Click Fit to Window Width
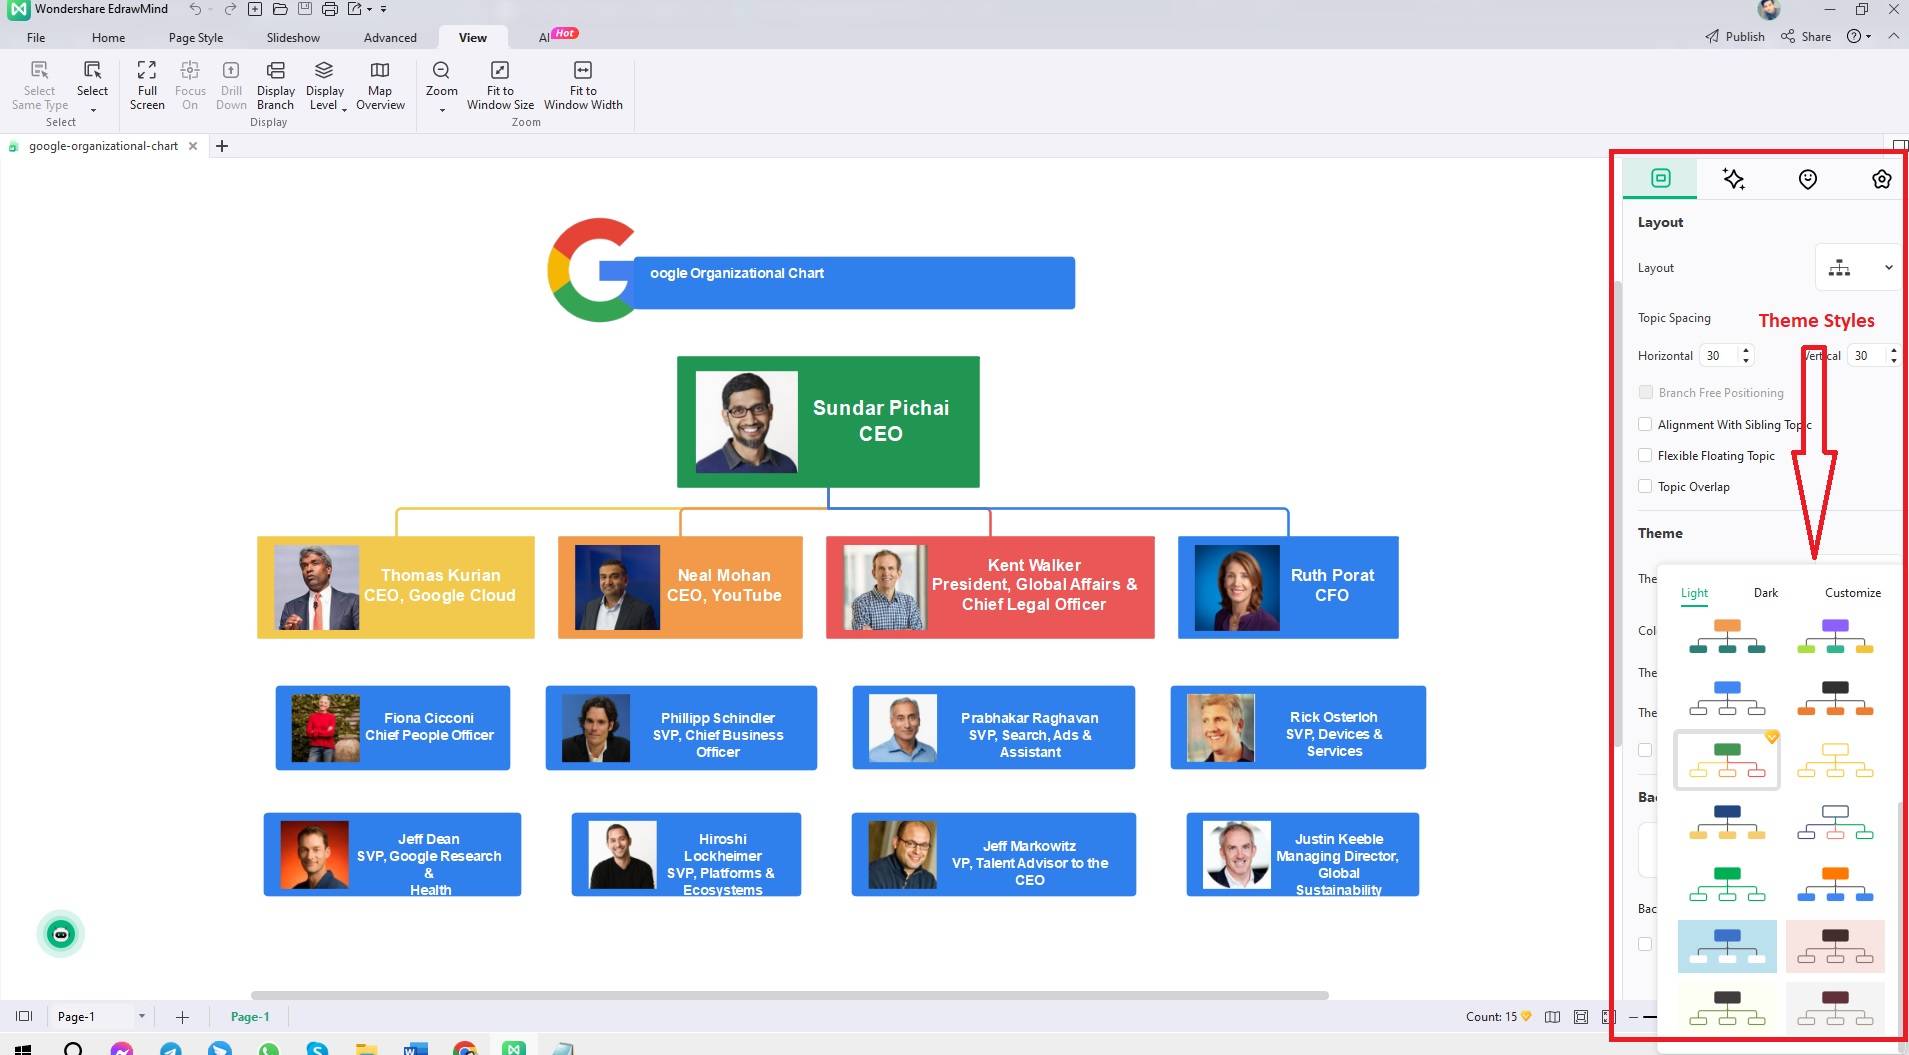Image resolution: width=1909 pixels, height=1055 pixels. click(583, 85)
